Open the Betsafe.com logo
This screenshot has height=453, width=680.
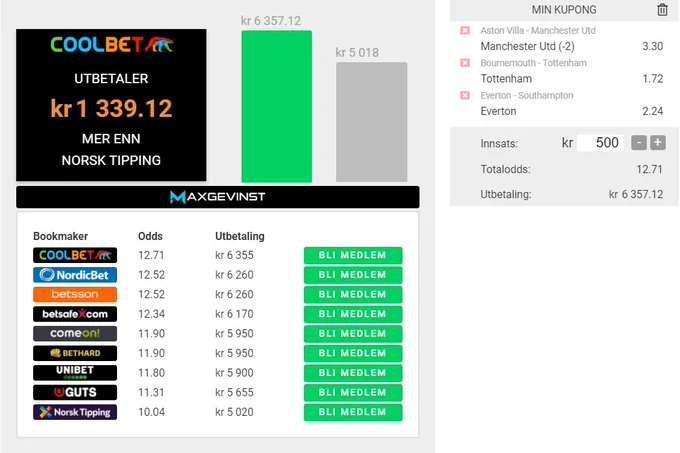click(75, 314)
